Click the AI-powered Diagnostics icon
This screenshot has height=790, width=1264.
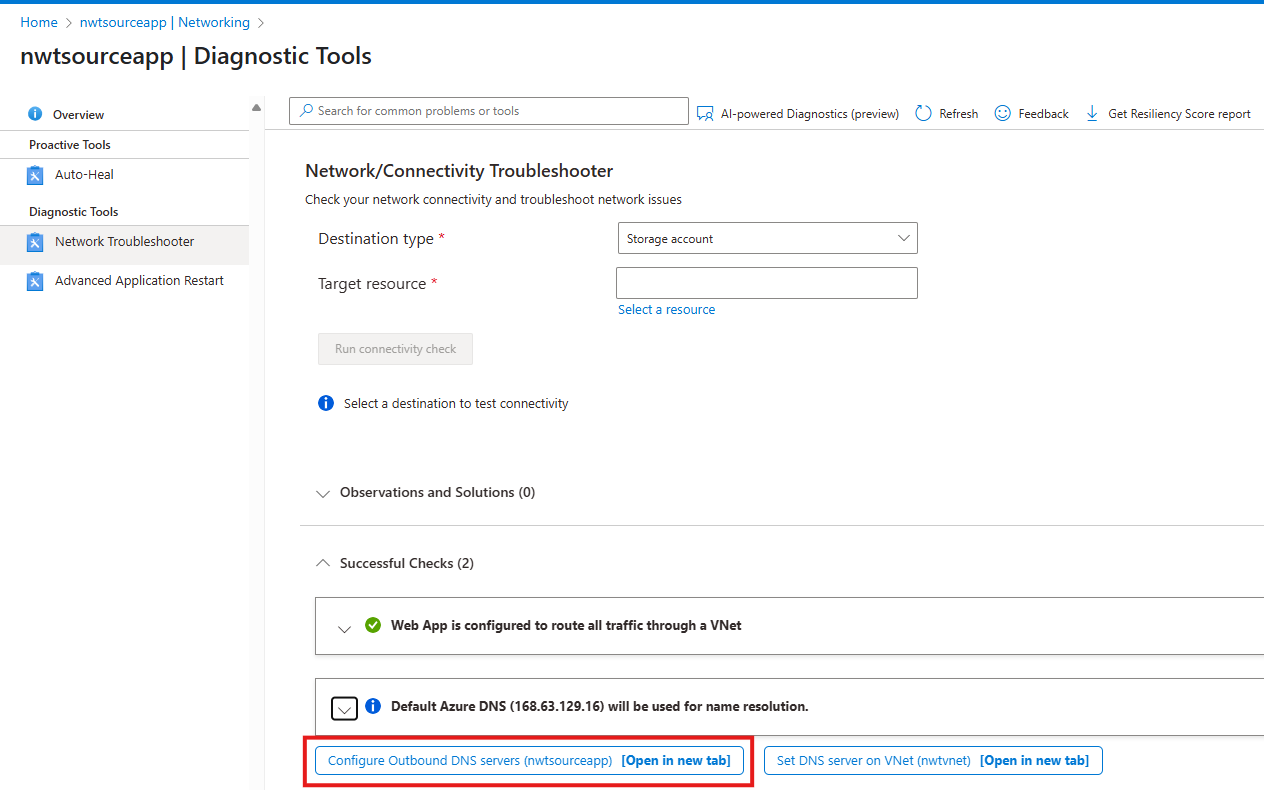705,114
